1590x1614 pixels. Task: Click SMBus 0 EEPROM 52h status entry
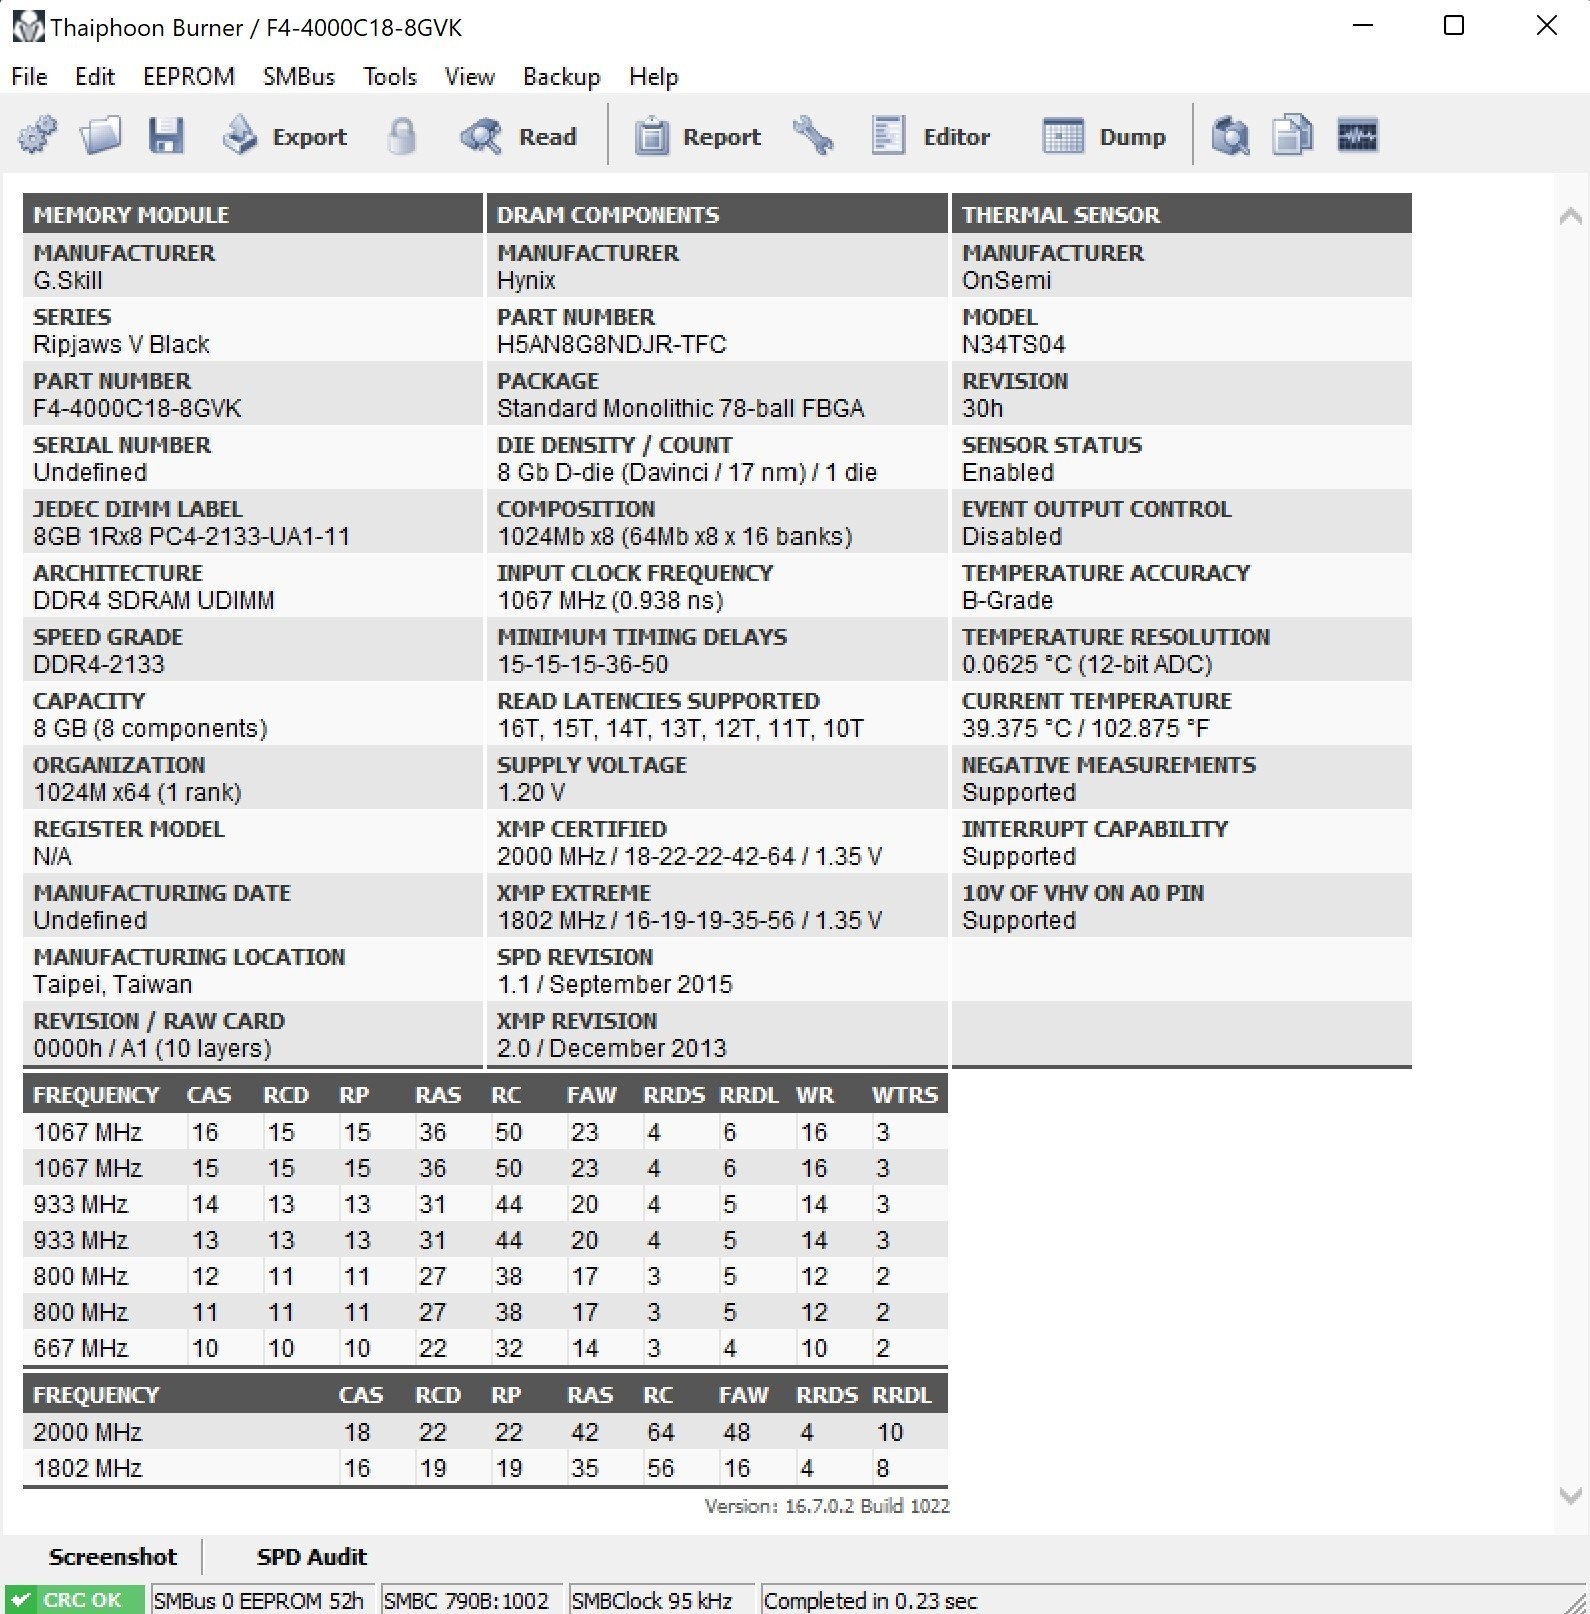[x=261, y=1600]
